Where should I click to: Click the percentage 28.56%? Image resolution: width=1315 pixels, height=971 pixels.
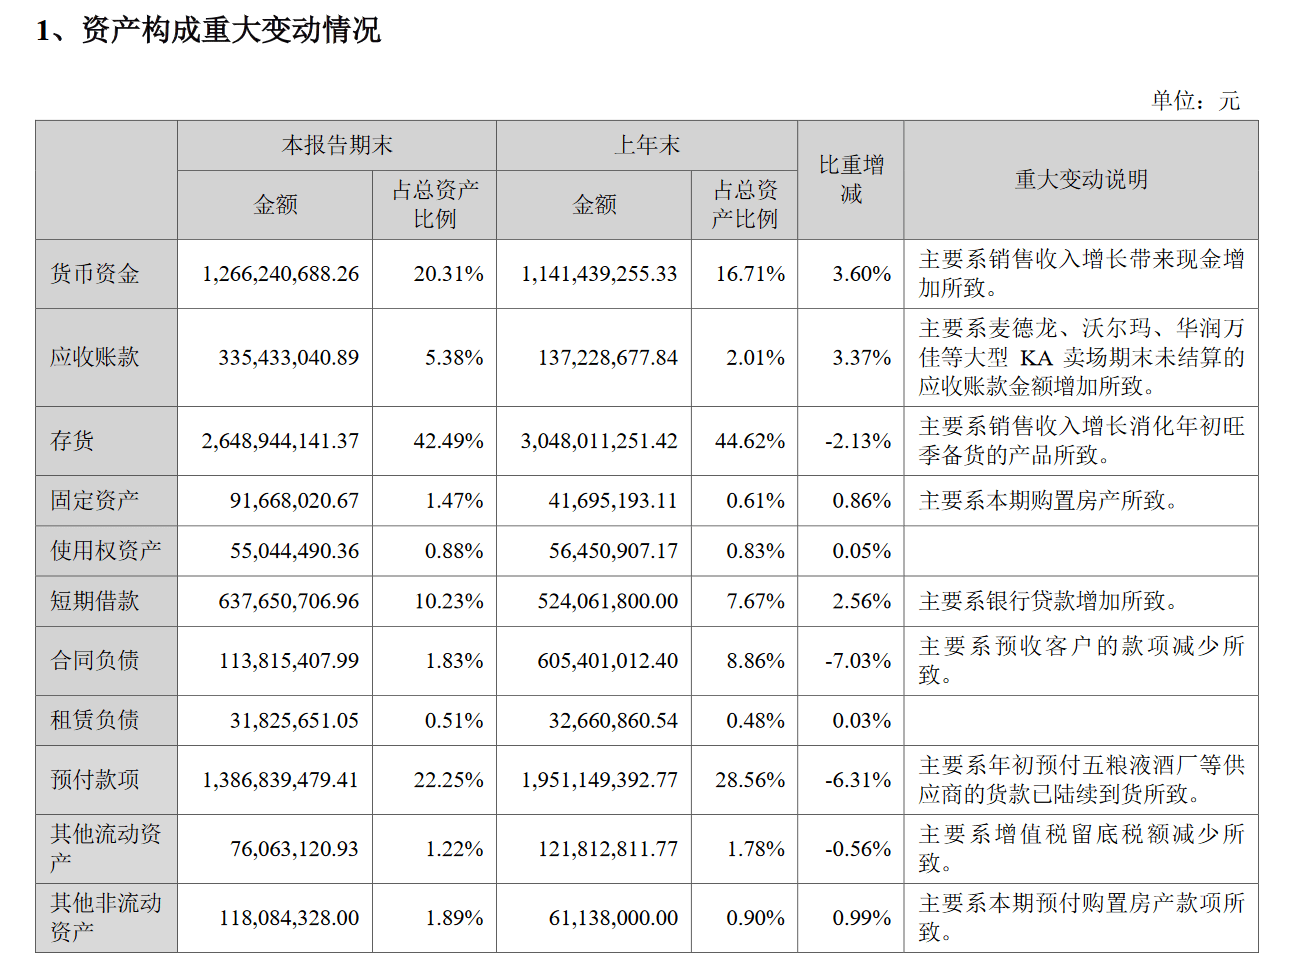click(x=750, y=780)
